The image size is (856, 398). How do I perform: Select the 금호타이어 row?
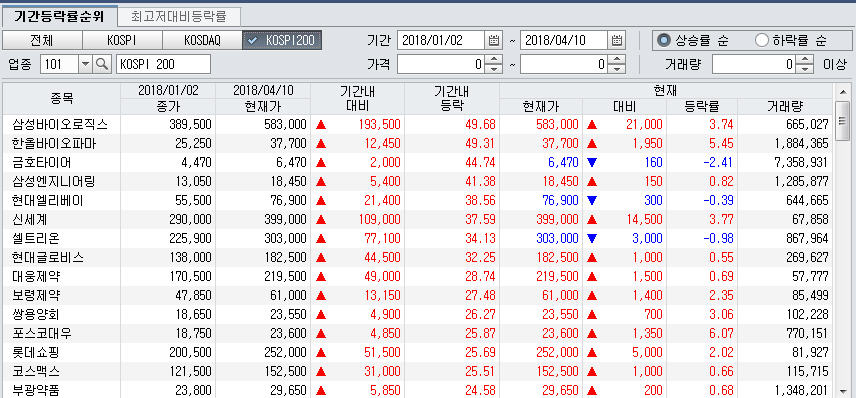pos(418,163)
